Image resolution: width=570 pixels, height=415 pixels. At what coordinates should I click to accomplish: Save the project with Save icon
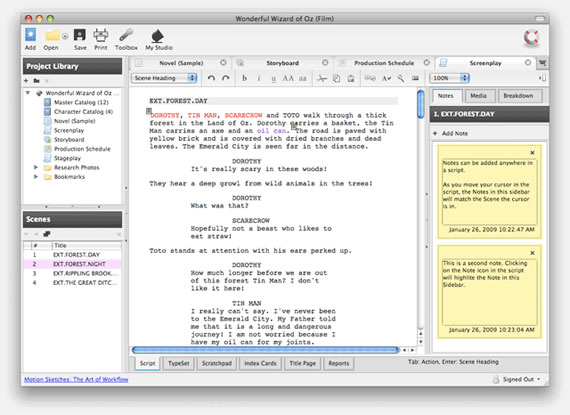[x=80, y=35]
